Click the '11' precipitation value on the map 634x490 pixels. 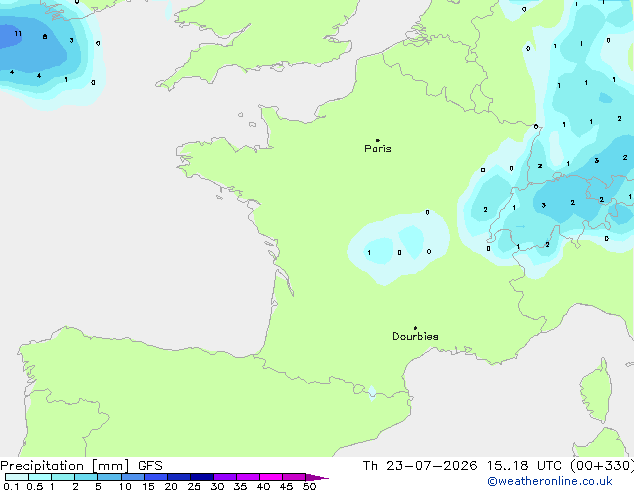click(x=18, y=34)
